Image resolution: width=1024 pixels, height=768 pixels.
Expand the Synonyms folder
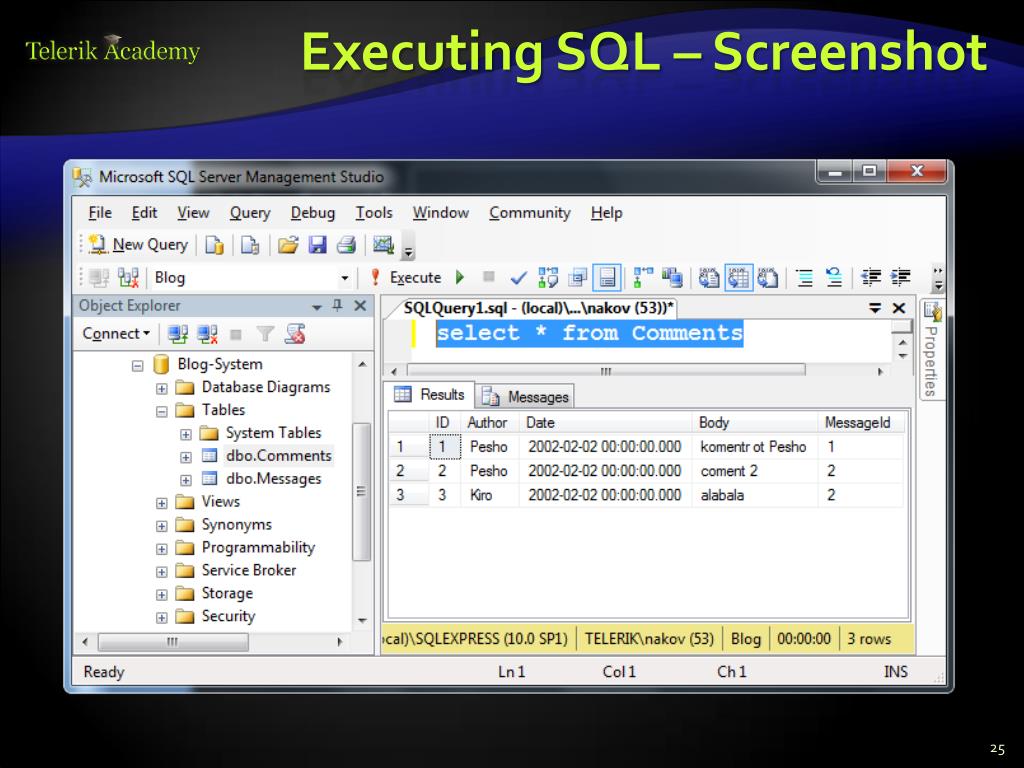(x=161, y=526)
